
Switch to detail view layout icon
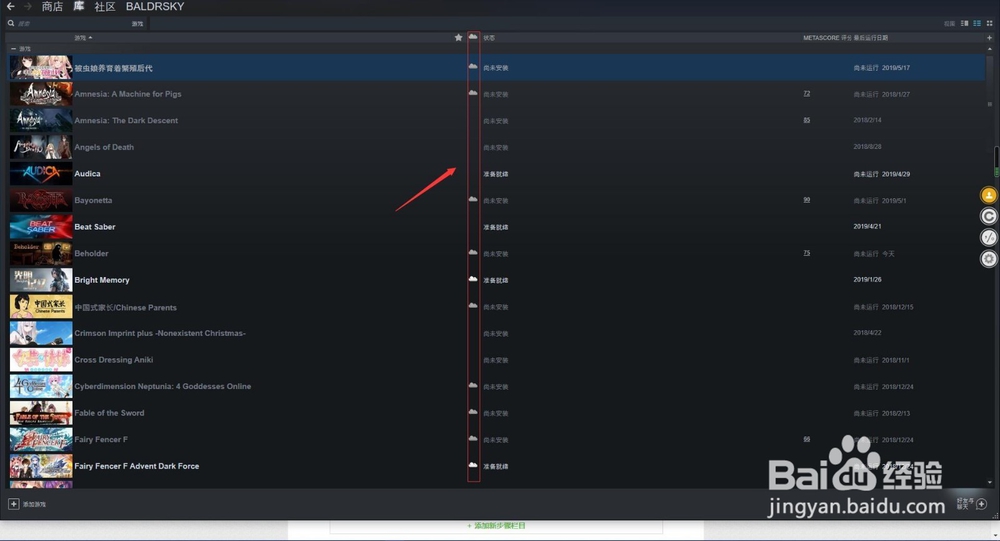[x=964, y=24]
